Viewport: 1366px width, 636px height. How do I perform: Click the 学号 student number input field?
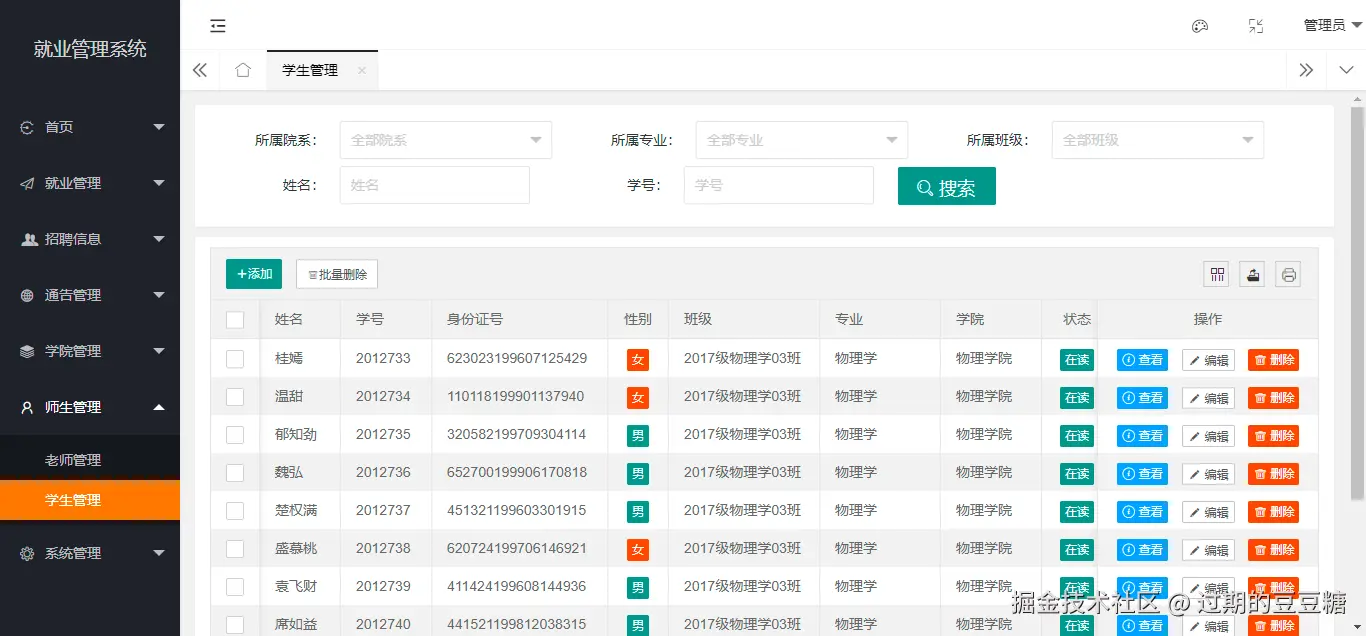[779, 186]
